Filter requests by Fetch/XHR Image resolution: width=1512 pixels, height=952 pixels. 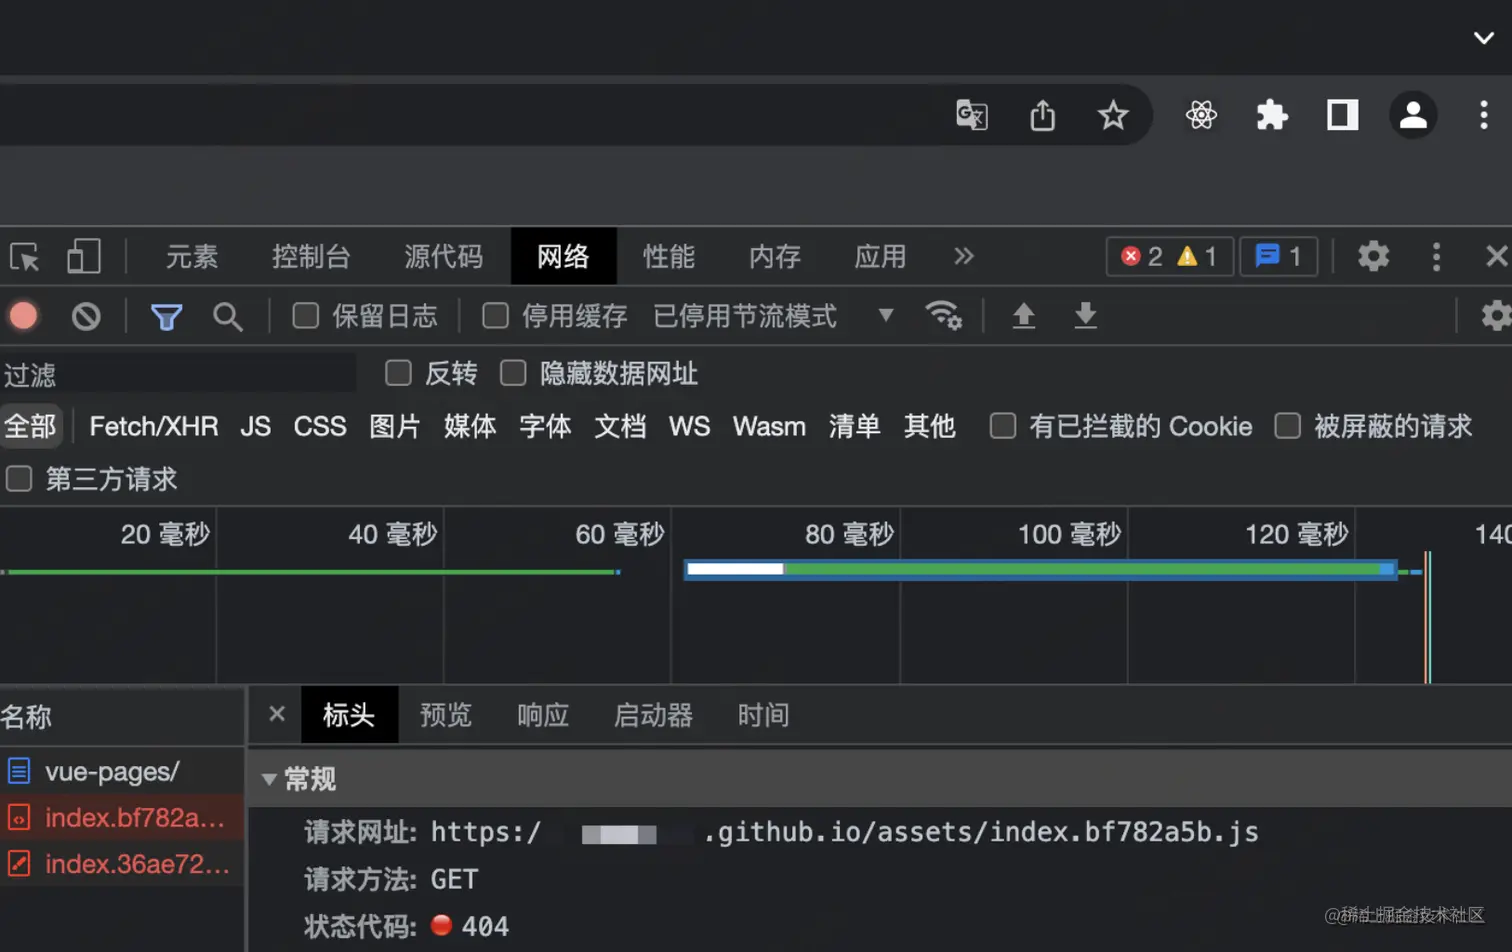tap(154, 426)
